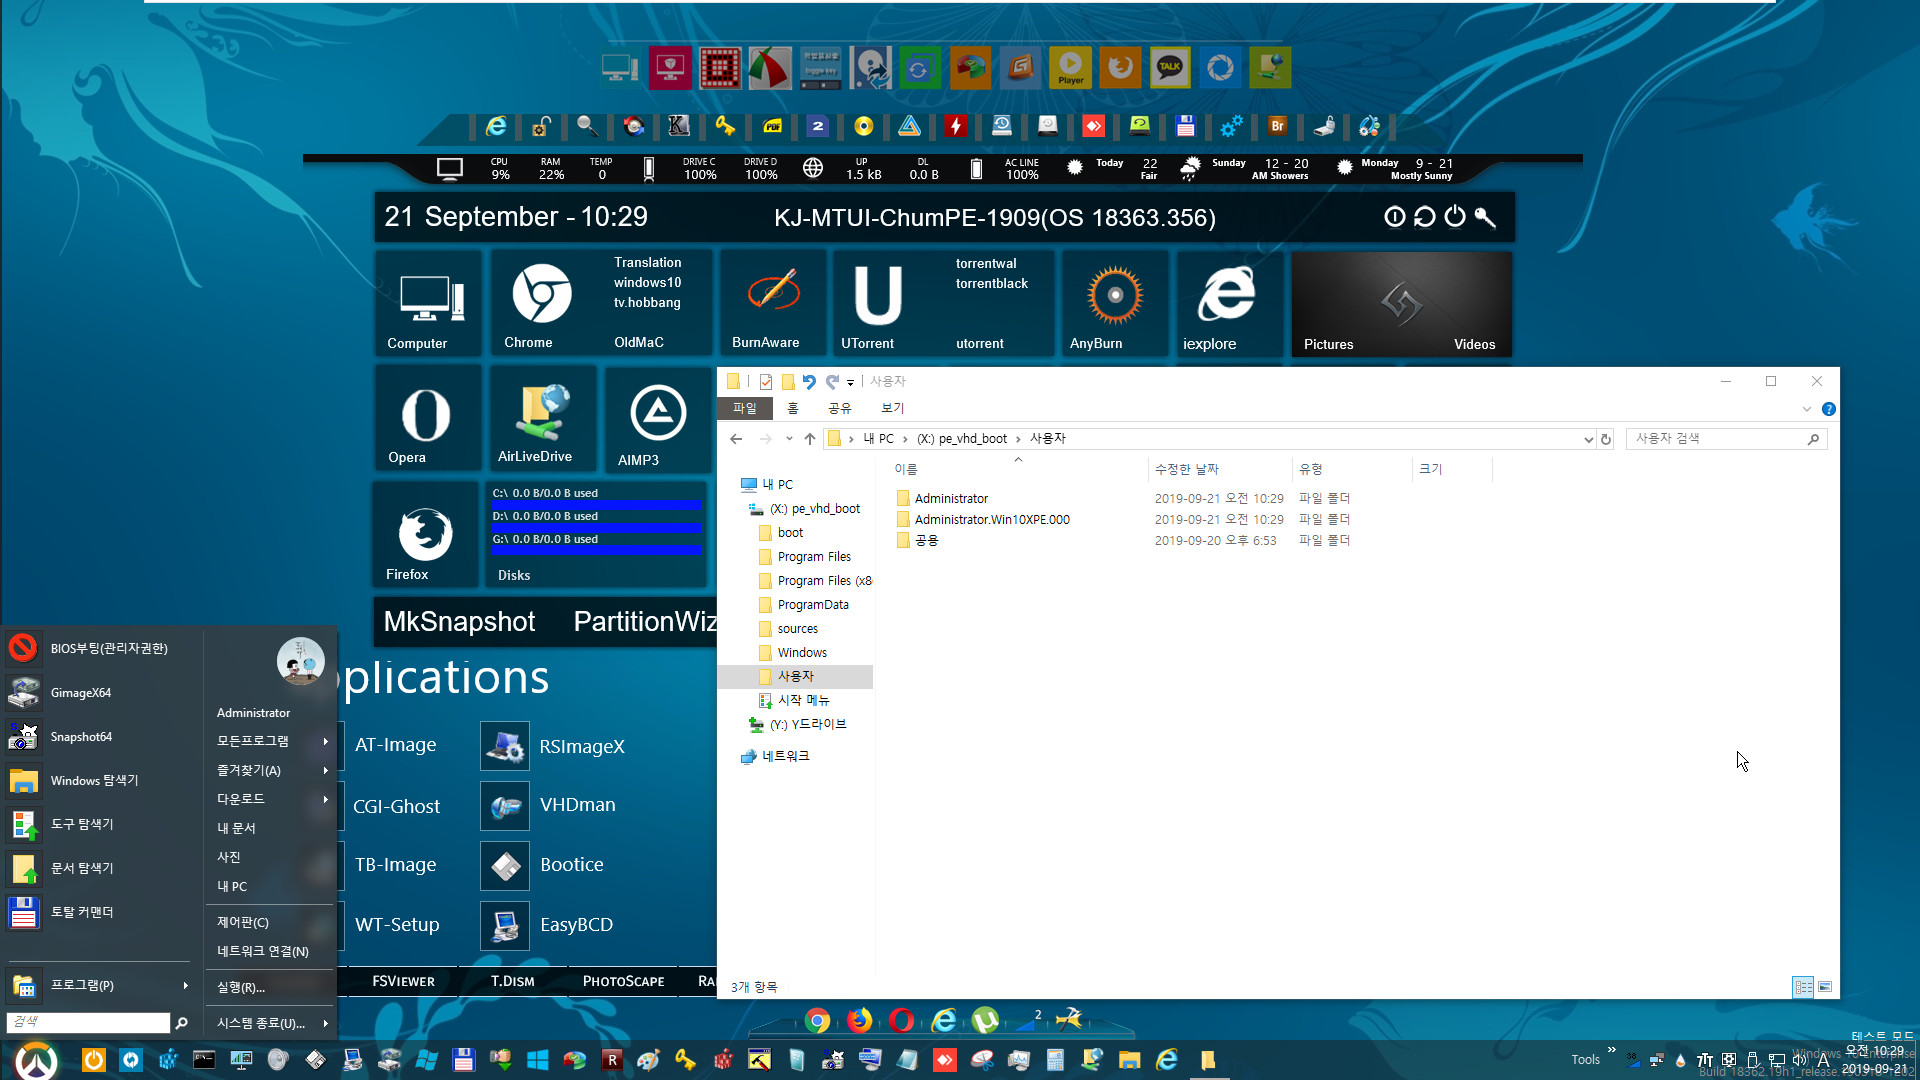Switch to the 공유 ribbon tab
This screenshot has width=1920, height=1080.
click(840, 408)
